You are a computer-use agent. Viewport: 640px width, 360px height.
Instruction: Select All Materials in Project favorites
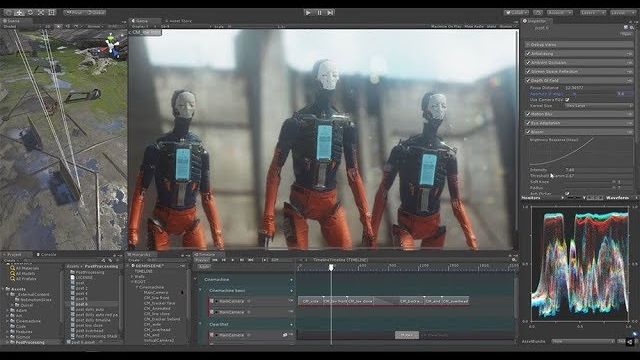pyautogui.click(x=26, y=268)
